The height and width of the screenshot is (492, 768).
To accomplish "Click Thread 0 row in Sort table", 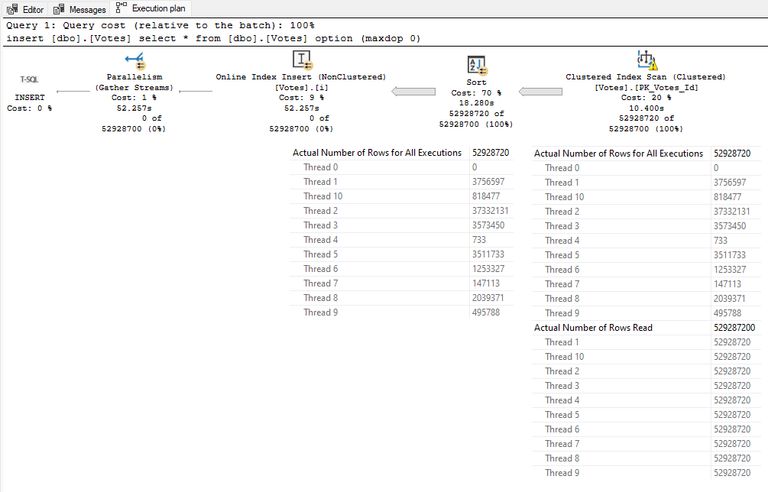I will [402, 167].
